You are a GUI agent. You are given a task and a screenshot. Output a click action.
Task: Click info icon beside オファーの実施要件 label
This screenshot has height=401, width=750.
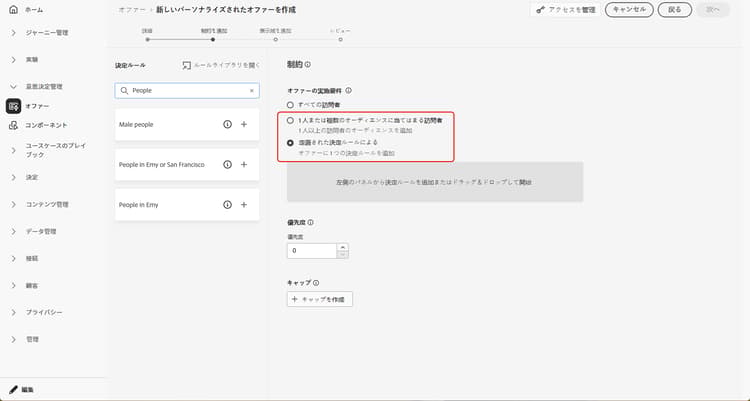coord(349,90)
